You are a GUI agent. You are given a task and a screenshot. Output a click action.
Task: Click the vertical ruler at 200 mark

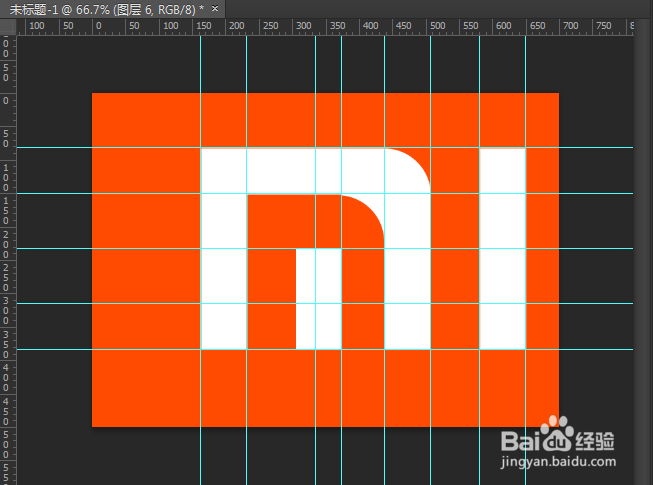6,244
